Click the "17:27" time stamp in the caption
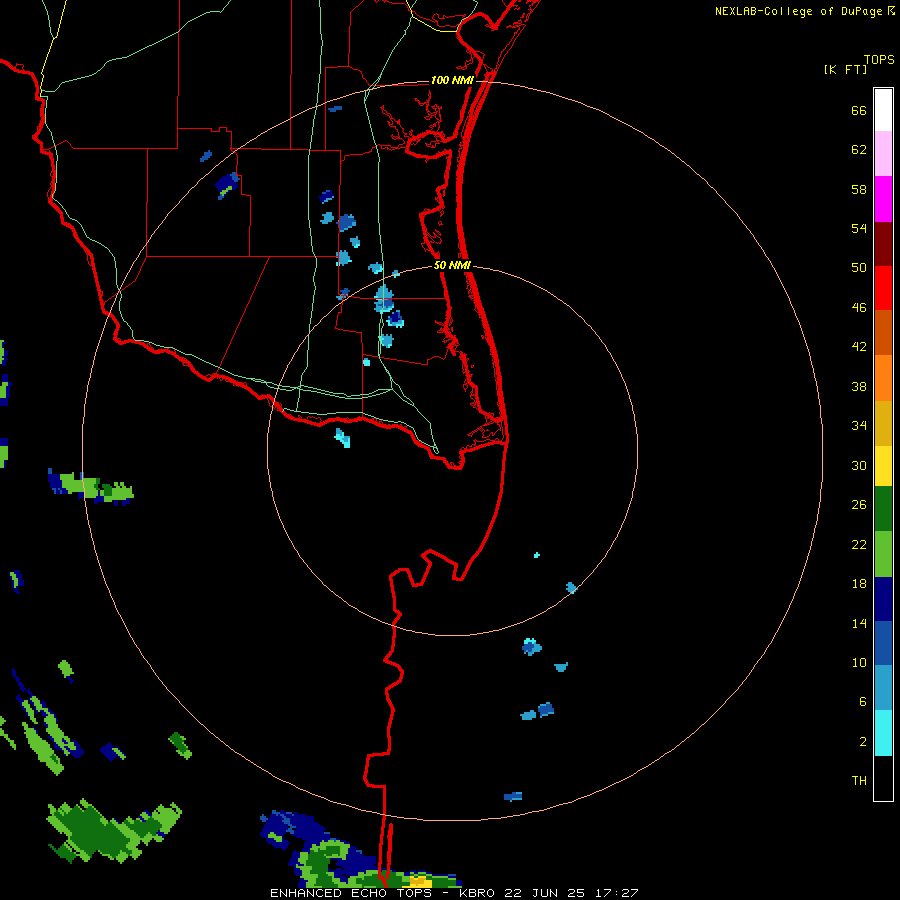Screen dimensions: 900x900 click(x=616, y=893)
